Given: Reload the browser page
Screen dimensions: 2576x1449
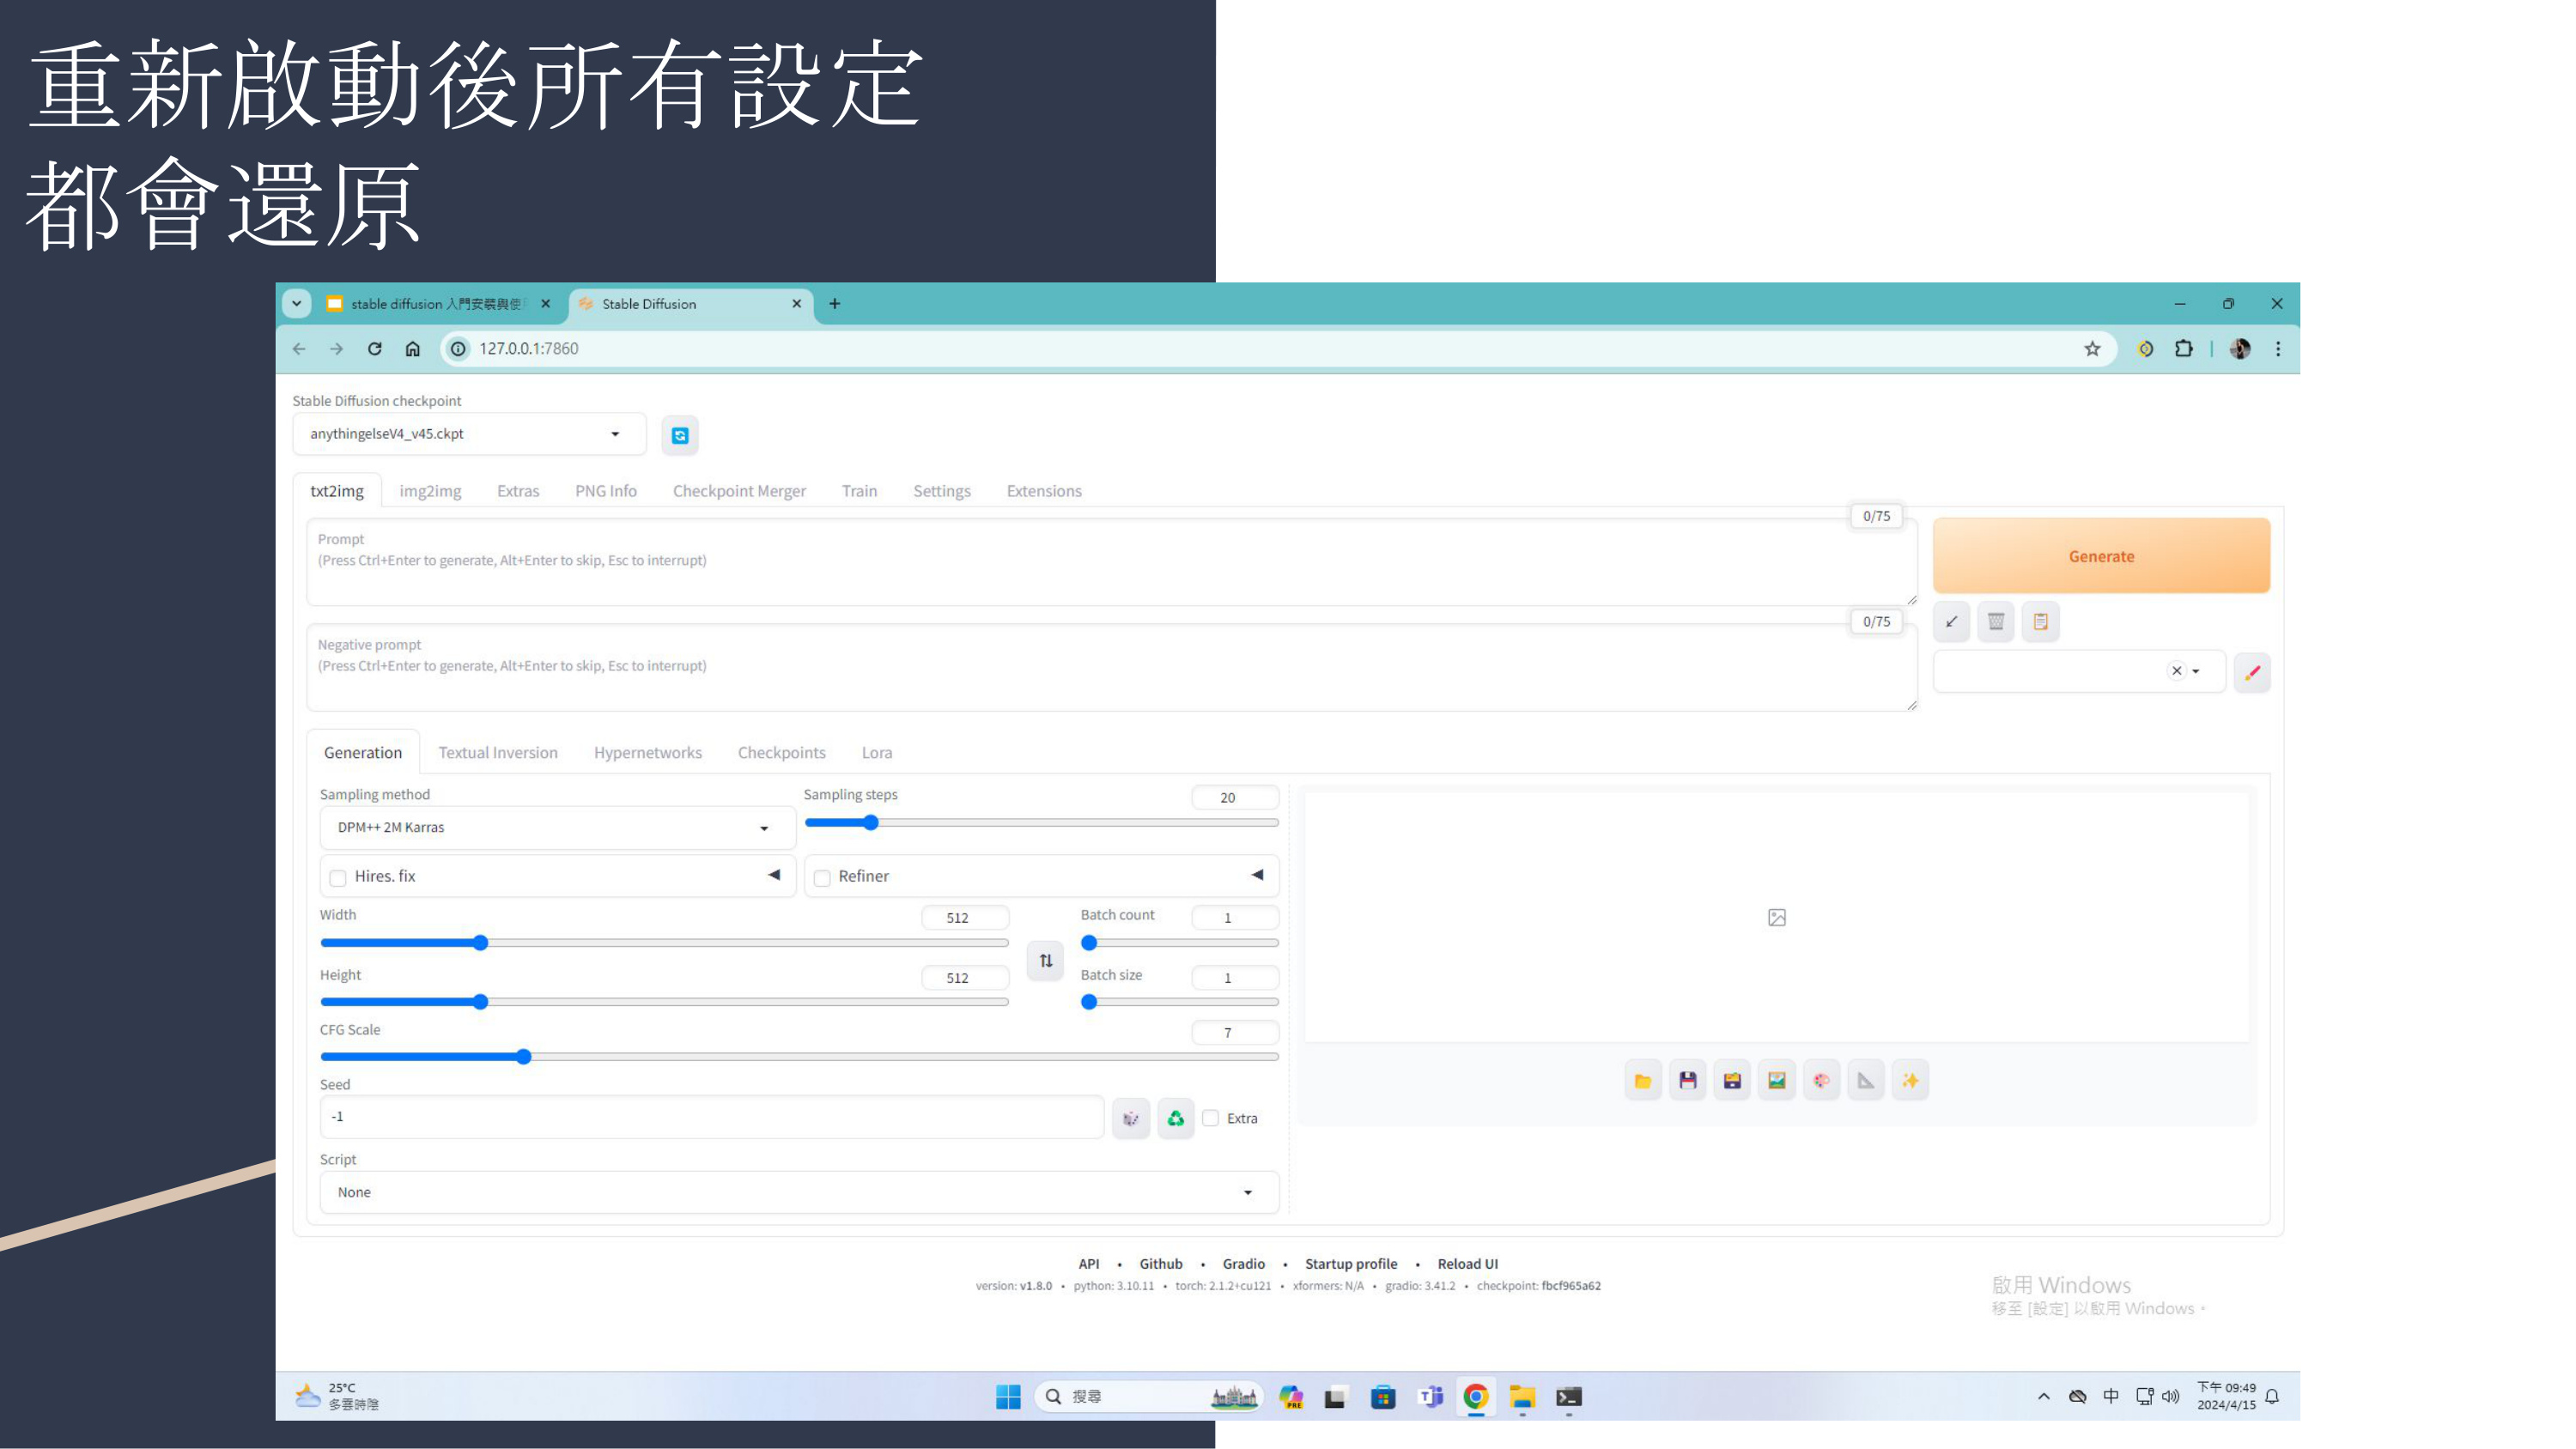Looking at the screenshot, I should [374, 348].
